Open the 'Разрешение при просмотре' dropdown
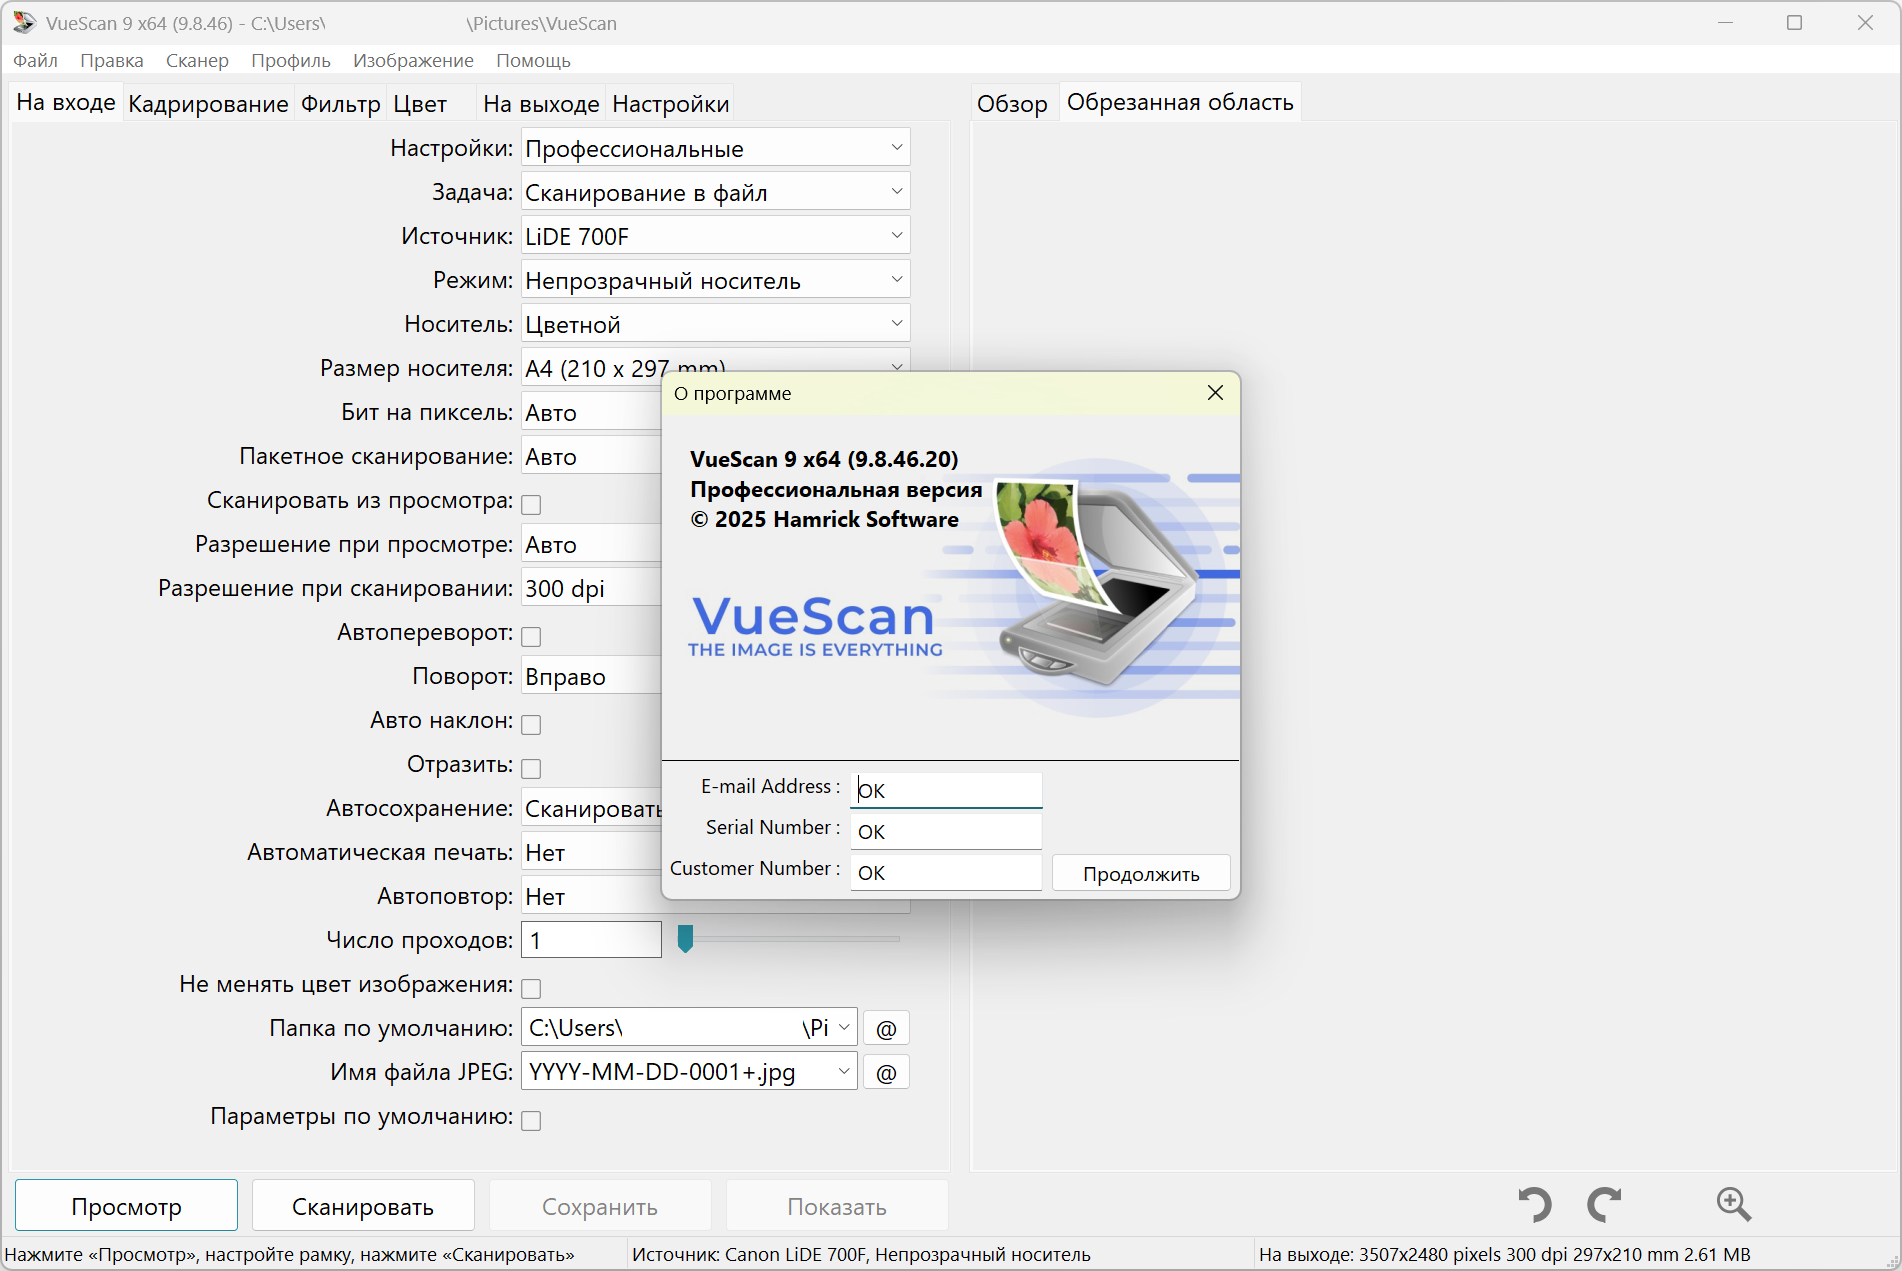 pos(591,544)
